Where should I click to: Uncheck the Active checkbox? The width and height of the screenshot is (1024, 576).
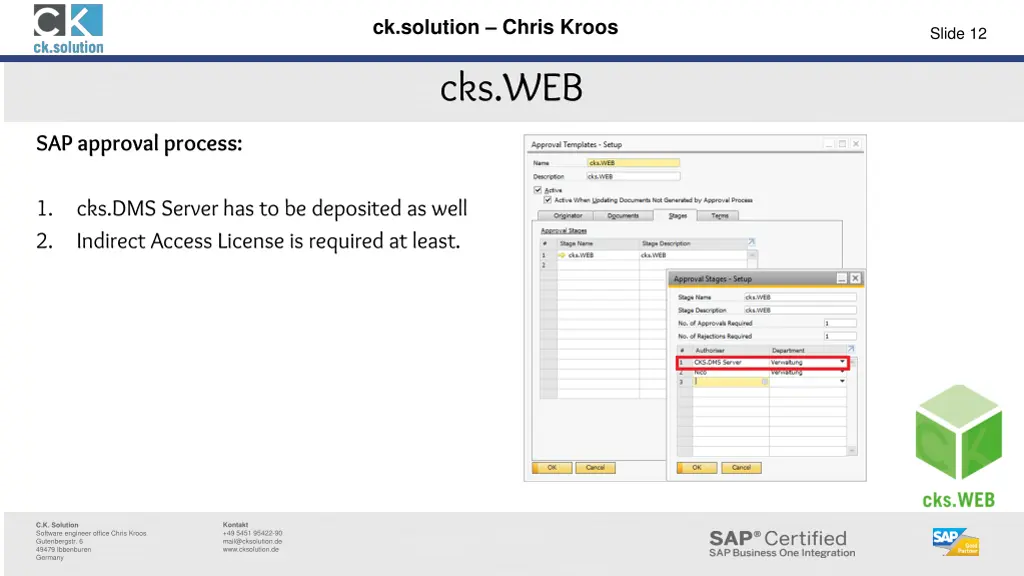[x=537, y=190]
